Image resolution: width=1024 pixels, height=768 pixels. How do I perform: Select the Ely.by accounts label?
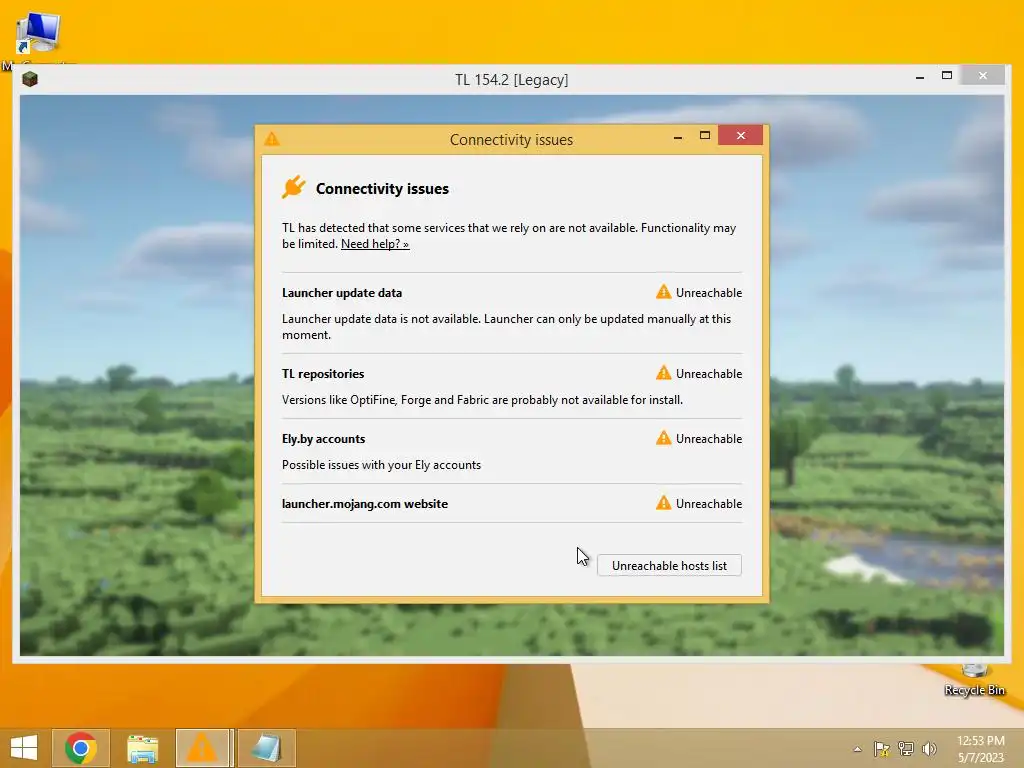click(323, 439)
